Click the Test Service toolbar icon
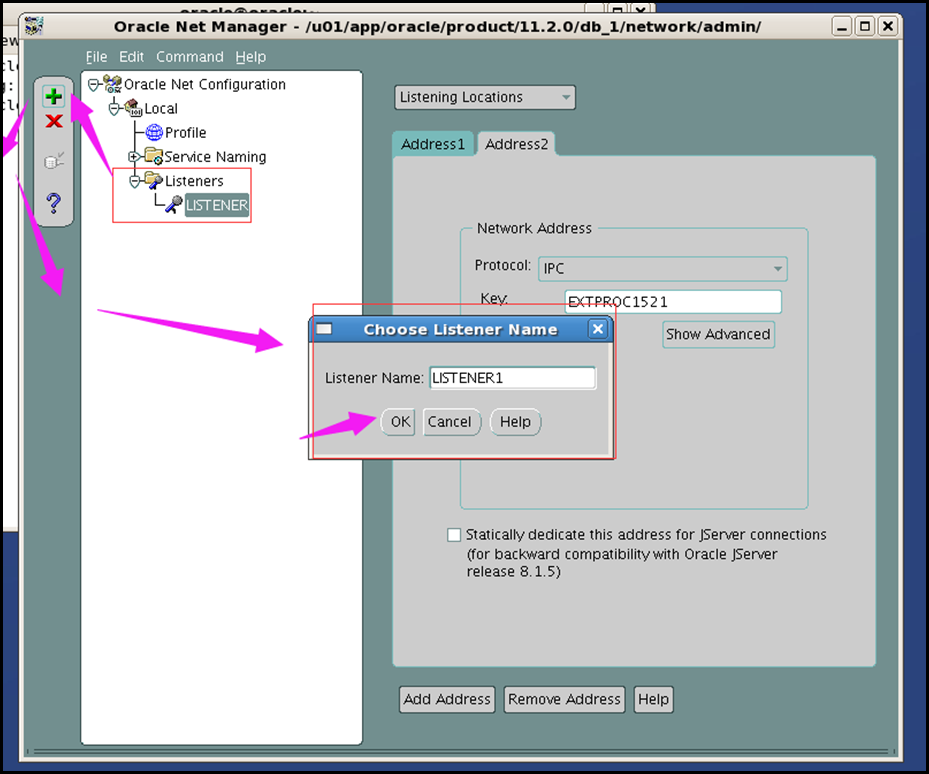This screenshot has width=929, height=774. 54,161
